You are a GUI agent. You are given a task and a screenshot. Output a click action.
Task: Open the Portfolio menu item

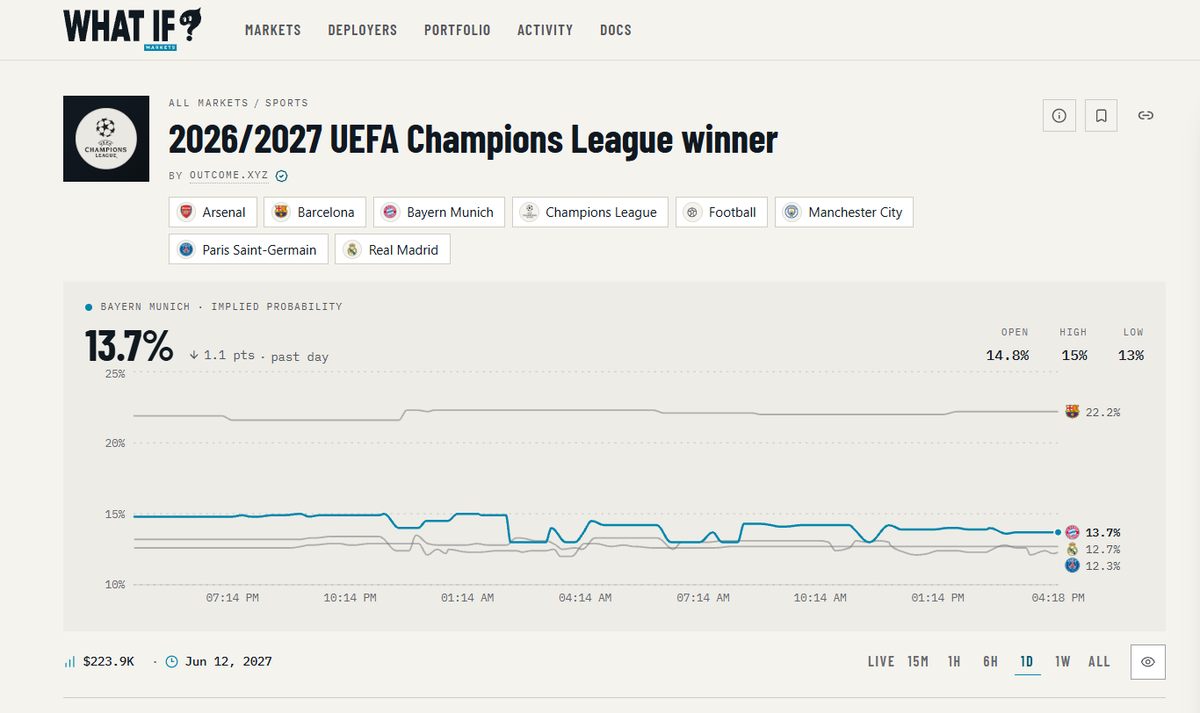pos(457,30)
